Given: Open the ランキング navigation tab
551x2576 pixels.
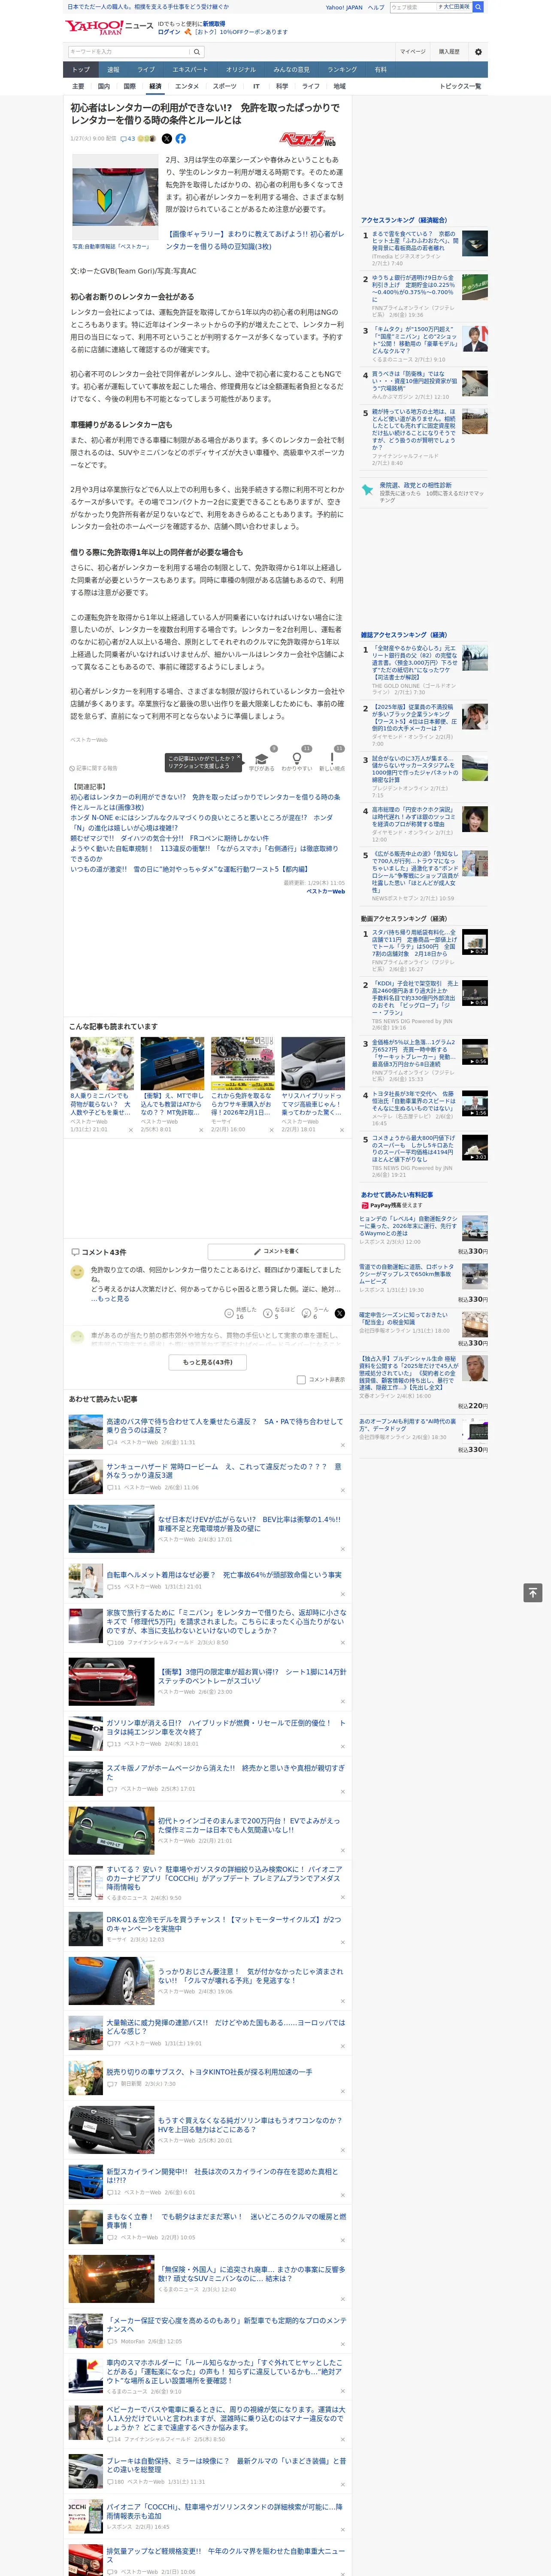Looking at the screenshot, I should pyautogui.click(x=342, y=70).
